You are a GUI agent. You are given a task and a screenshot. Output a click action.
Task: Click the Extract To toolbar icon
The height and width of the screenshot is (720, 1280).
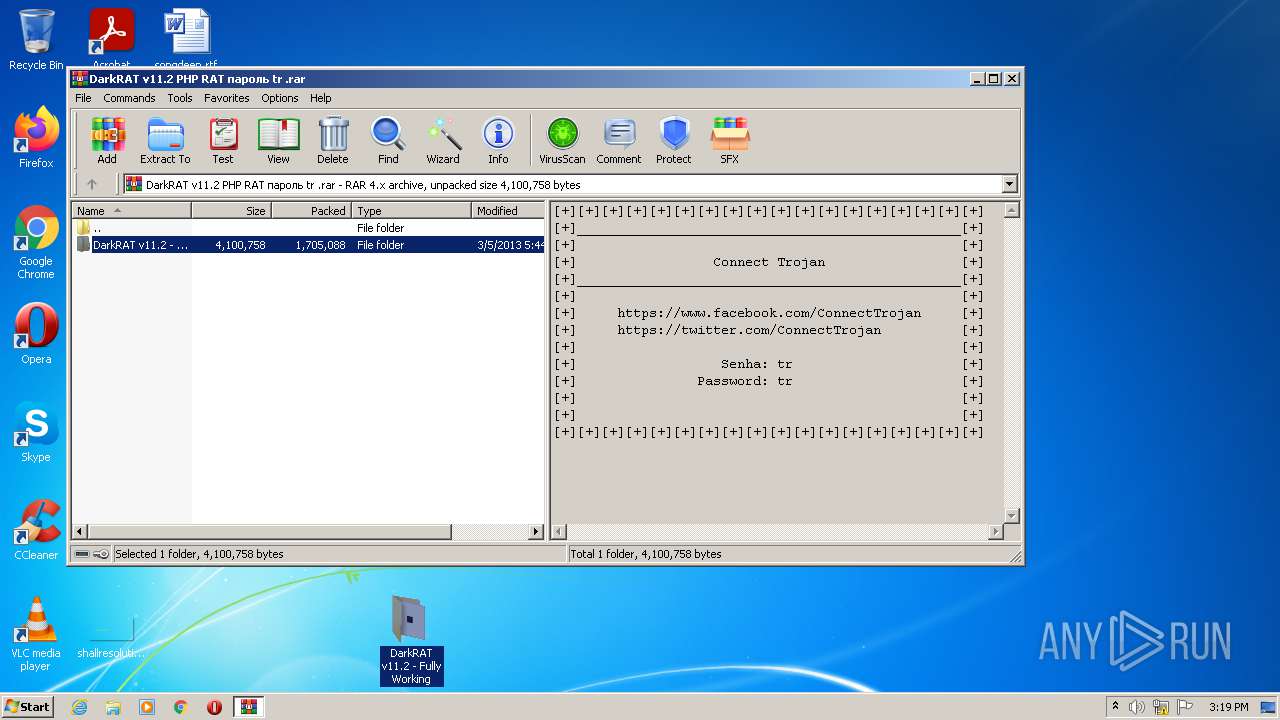pyautogui.click(x=165, y=141)
